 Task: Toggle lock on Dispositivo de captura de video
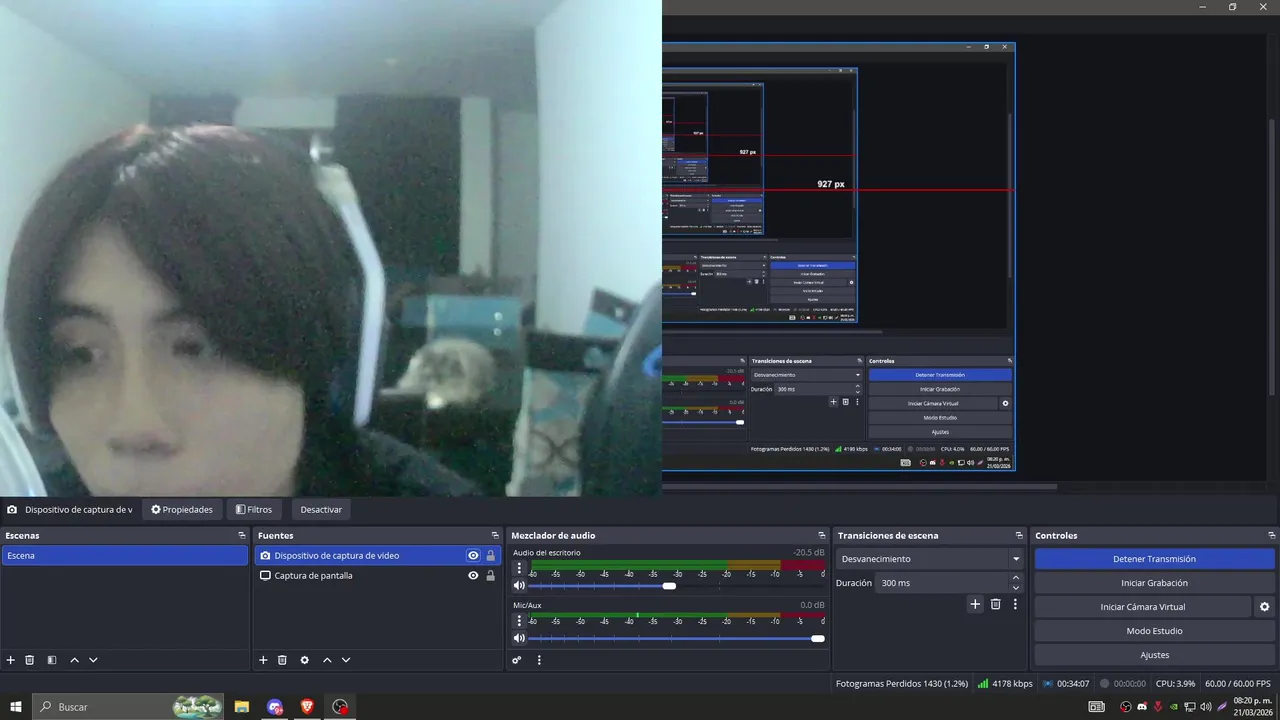click(490, 556)
